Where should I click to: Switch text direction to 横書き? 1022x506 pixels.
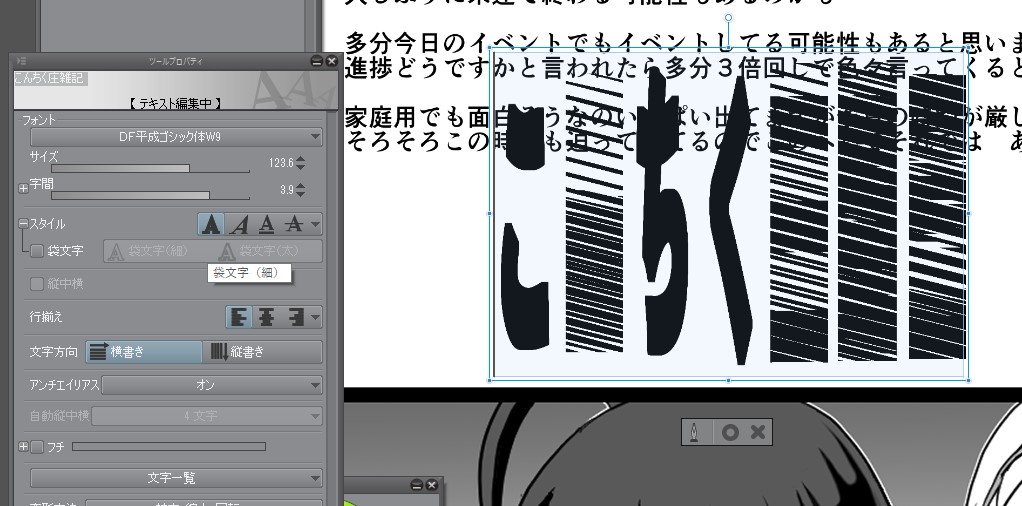[143, 352]
